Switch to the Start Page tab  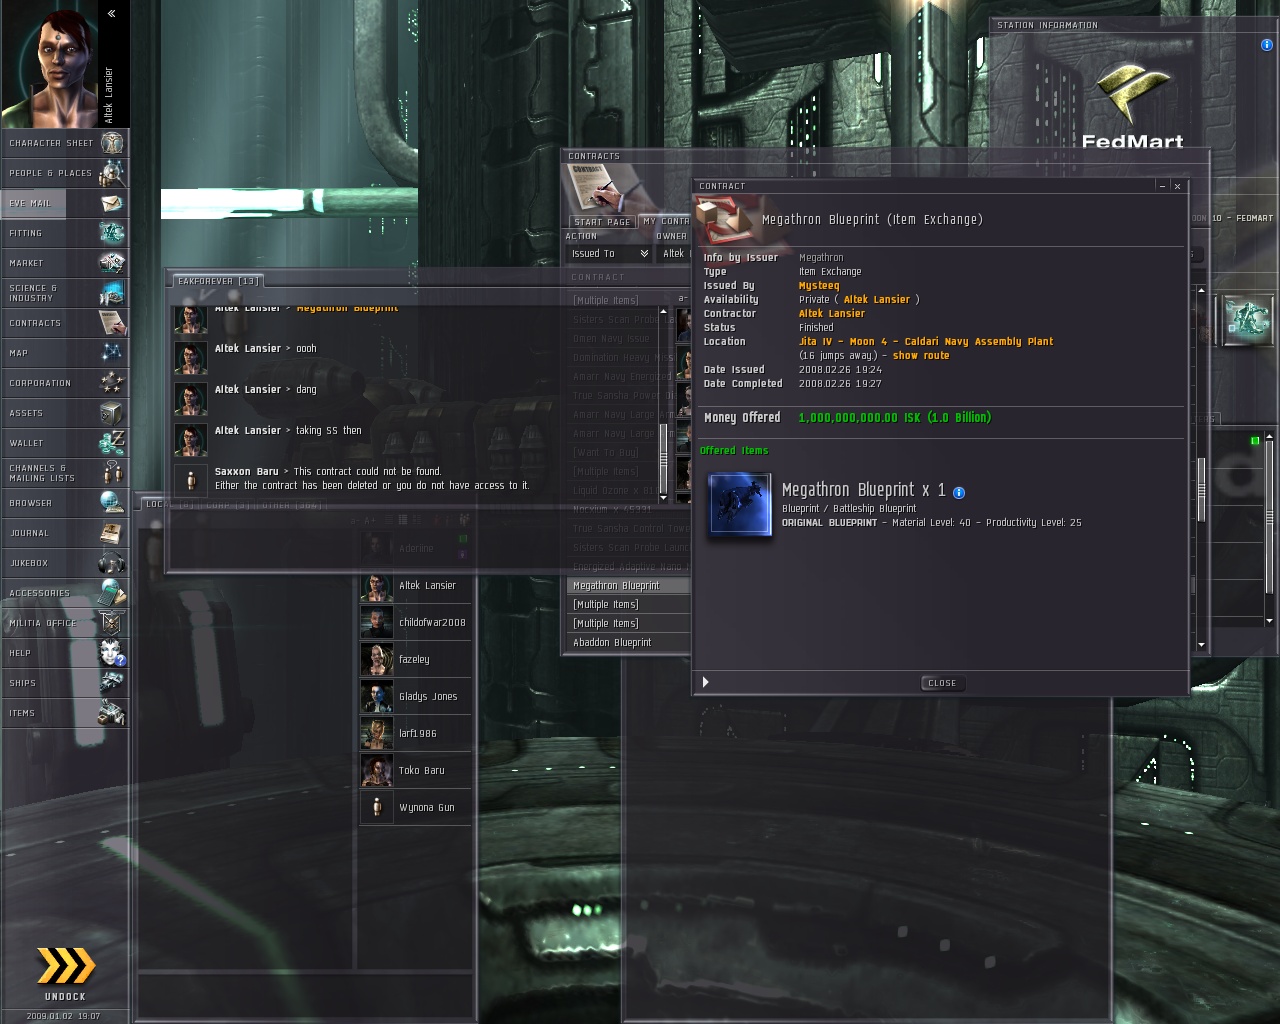point(602,222)
